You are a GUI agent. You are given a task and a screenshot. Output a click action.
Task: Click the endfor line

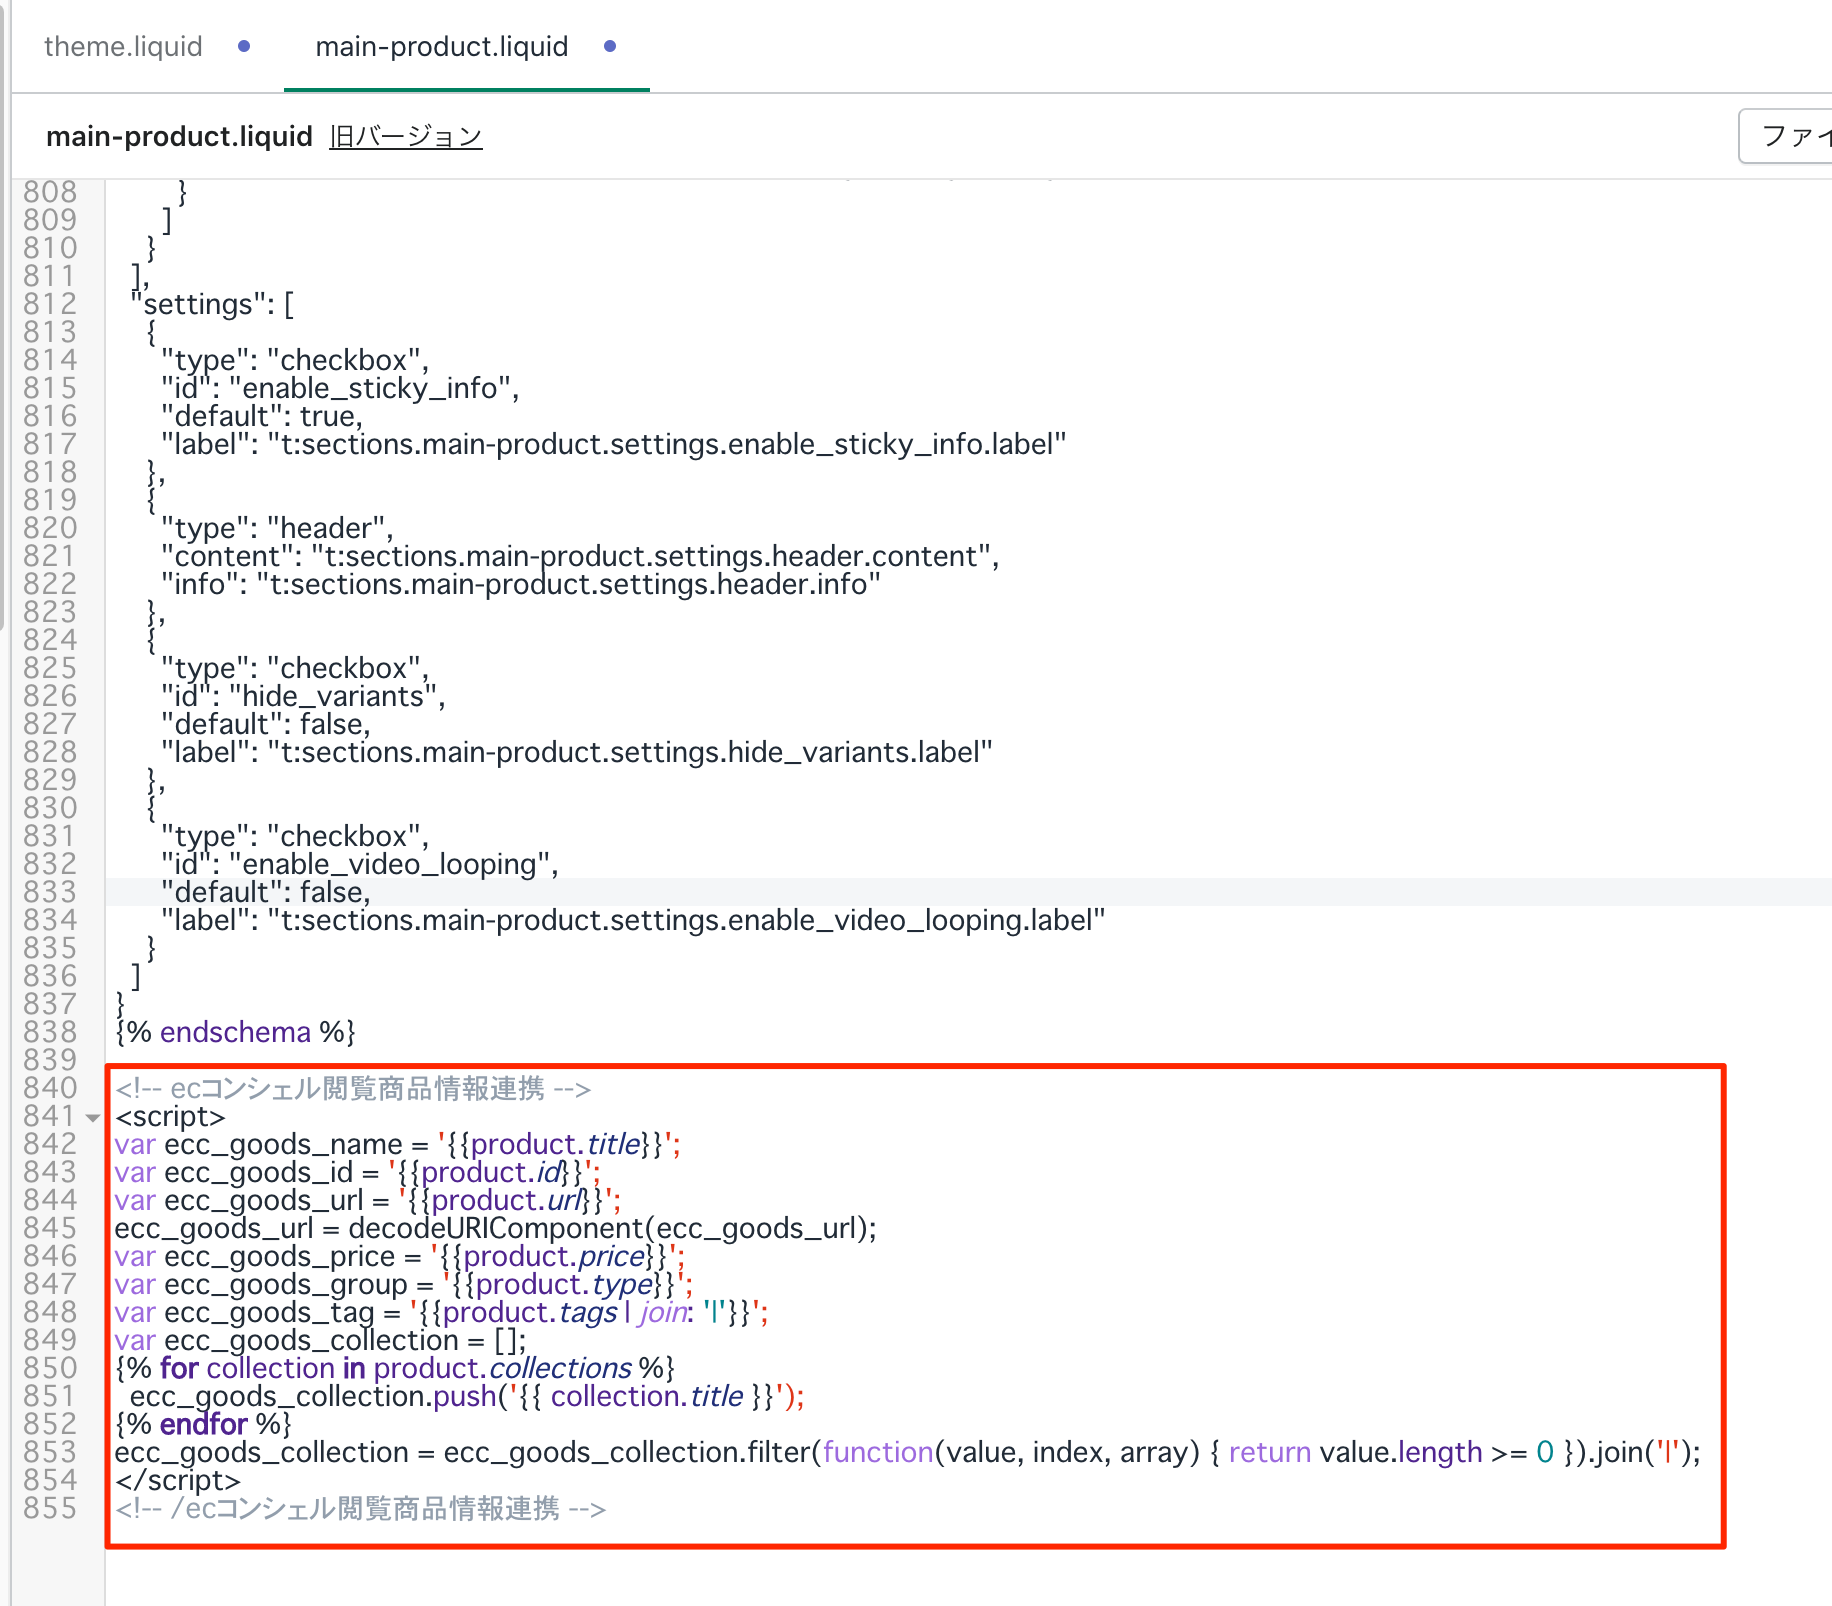point(203,1423)
